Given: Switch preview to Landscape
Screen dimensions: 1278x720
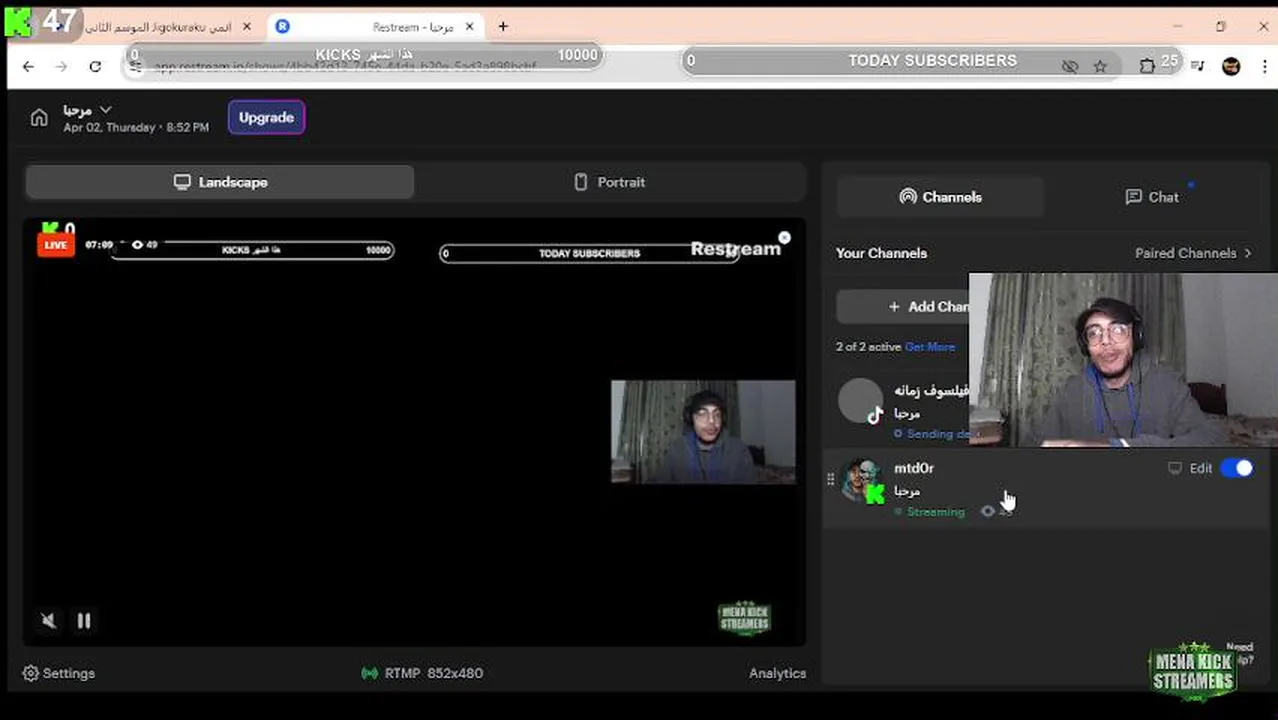Looking at the screenshot, I should pos(220,182).
